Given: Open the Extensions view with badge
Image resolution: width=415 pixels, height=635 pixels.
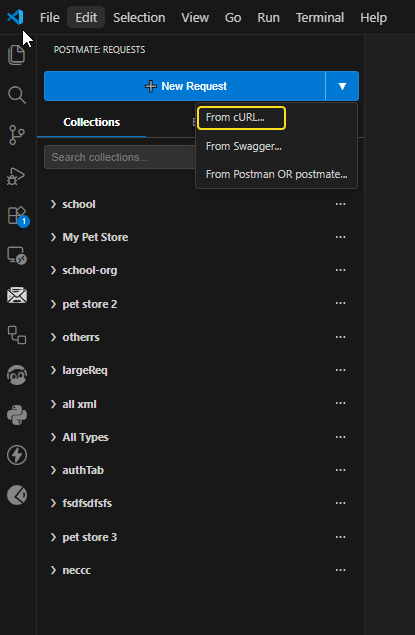Looking at the screenshot, I should point(17,216).
